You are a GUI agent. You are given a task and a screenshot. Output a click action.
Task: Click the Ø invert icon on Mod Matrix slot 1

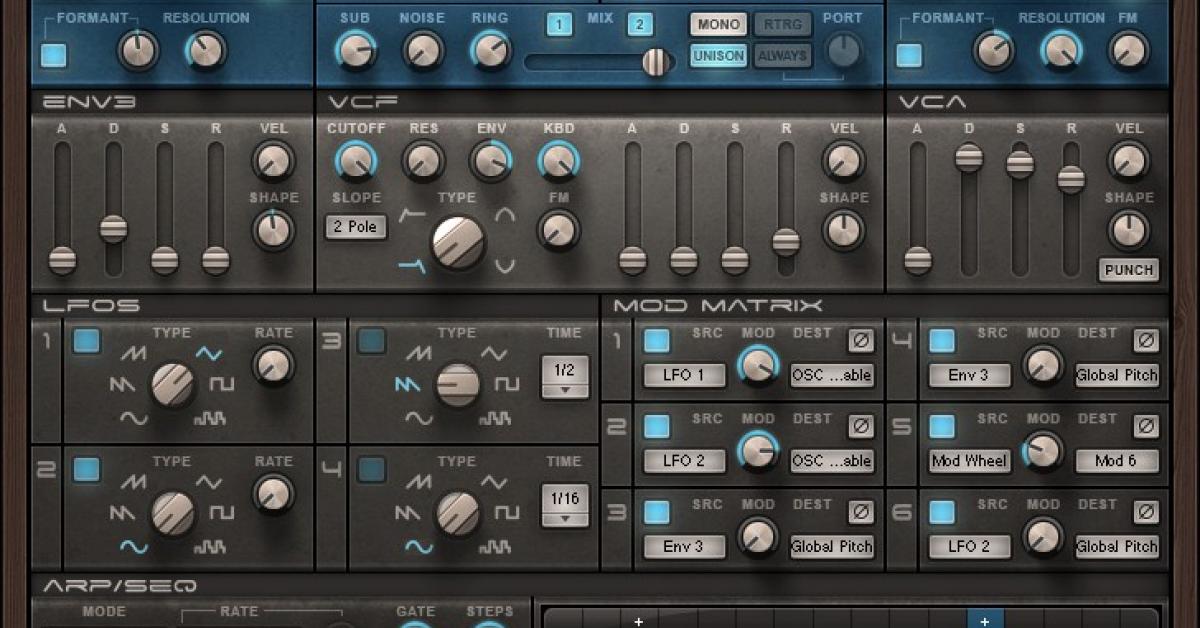click(860, 341)
